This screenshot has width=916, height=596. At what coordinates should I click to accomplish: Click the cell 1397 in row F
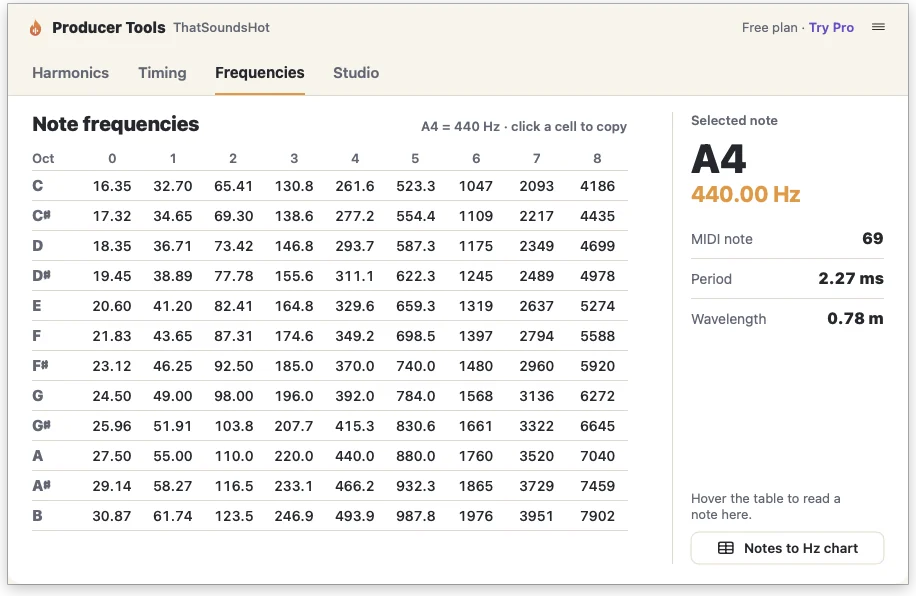click(x=476, y=336)
